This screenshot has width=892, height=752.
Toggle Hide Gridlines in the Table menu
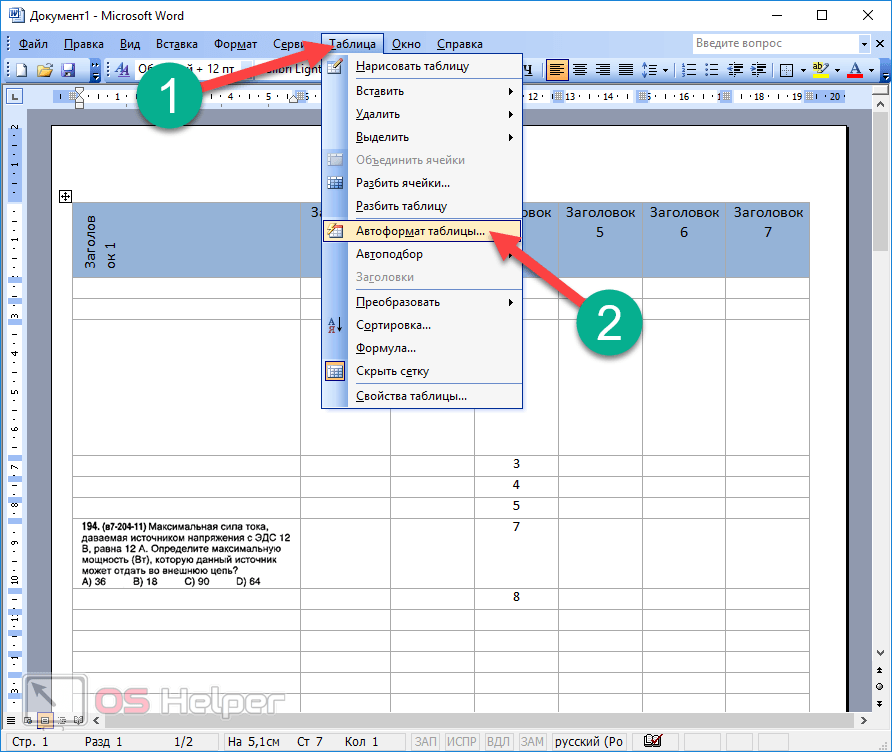pos(392,371)
